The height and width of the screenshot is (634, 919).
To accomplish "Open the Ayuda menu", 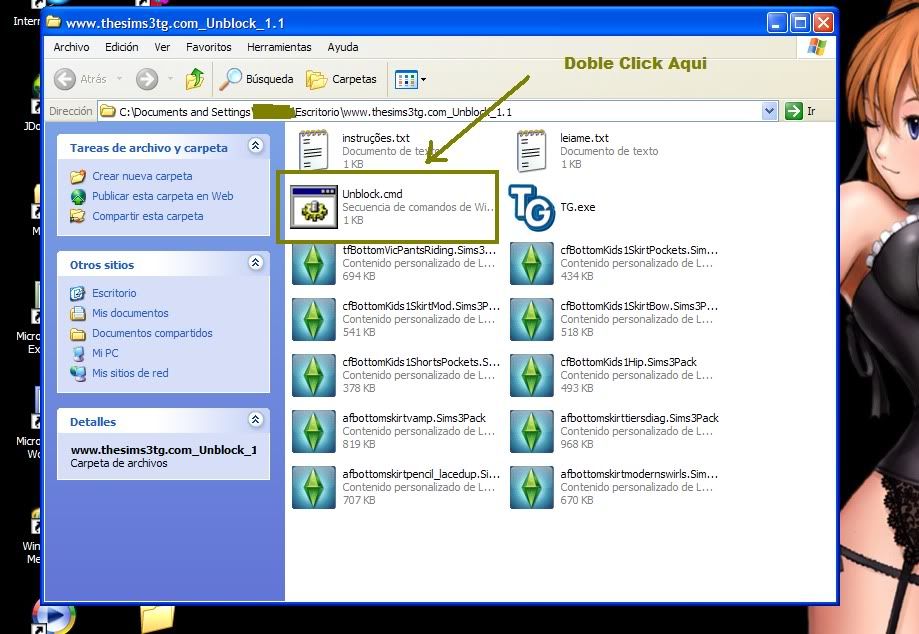I will pyautogui.click(x=343, y=47).
